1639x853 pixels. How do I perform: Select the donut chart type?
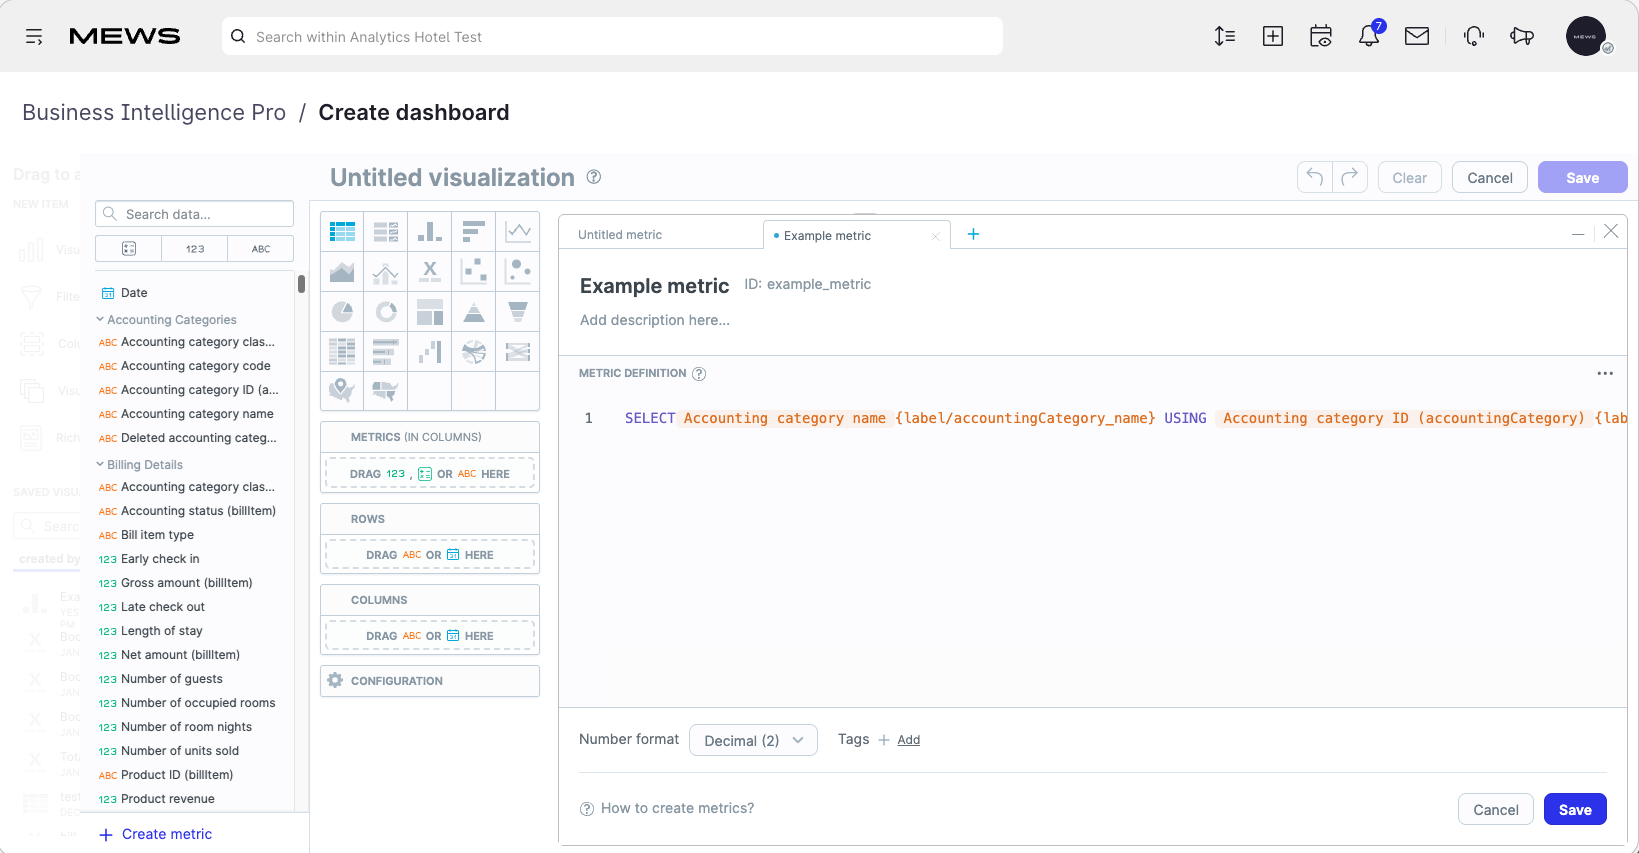pos(386,312)
